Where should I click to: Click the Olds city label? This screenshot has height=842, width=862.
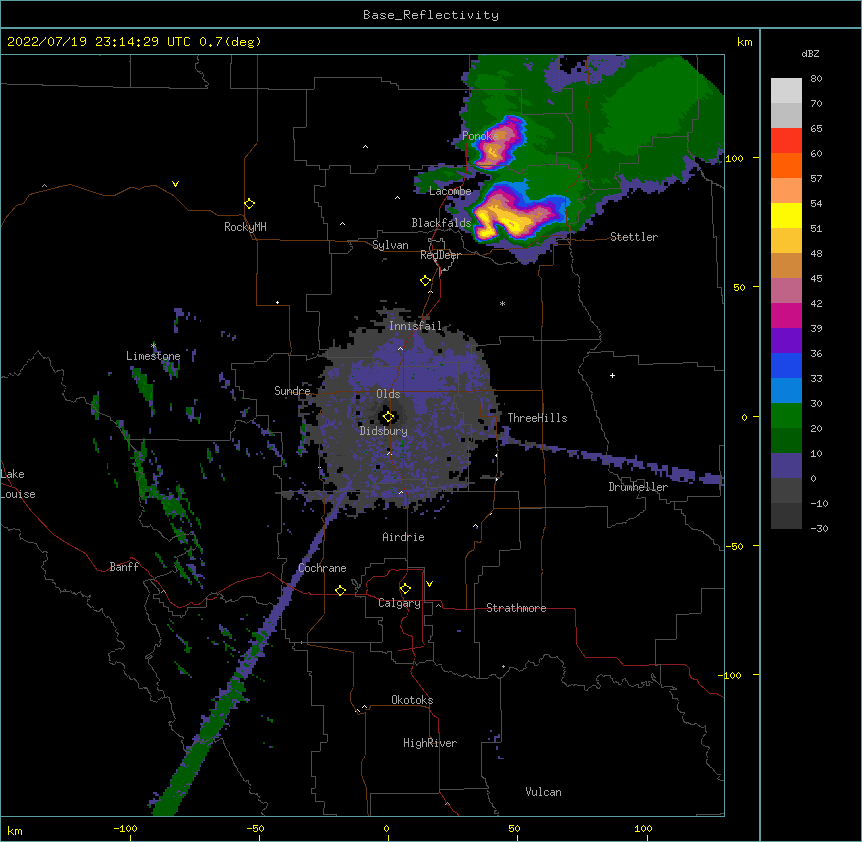pyautogui.click(x=388, y=394)
